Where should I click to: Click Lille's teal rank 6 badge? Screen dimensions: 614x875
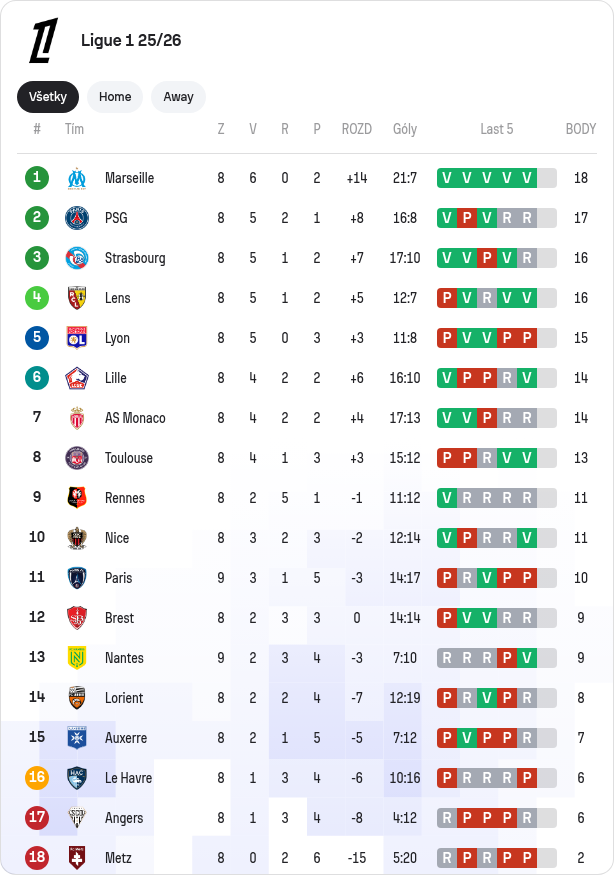click(37, 378)
